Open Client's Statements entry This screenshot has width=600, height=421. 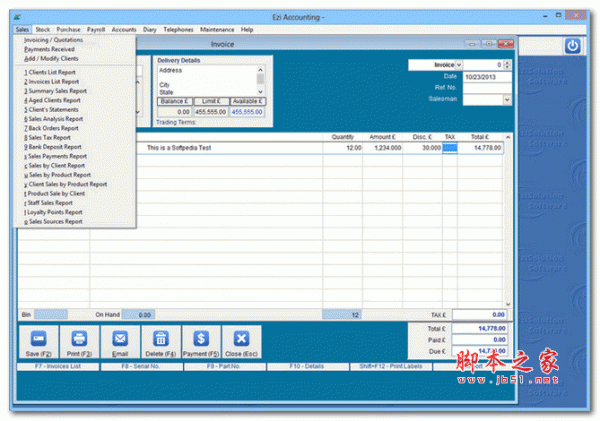pos(51,109)
